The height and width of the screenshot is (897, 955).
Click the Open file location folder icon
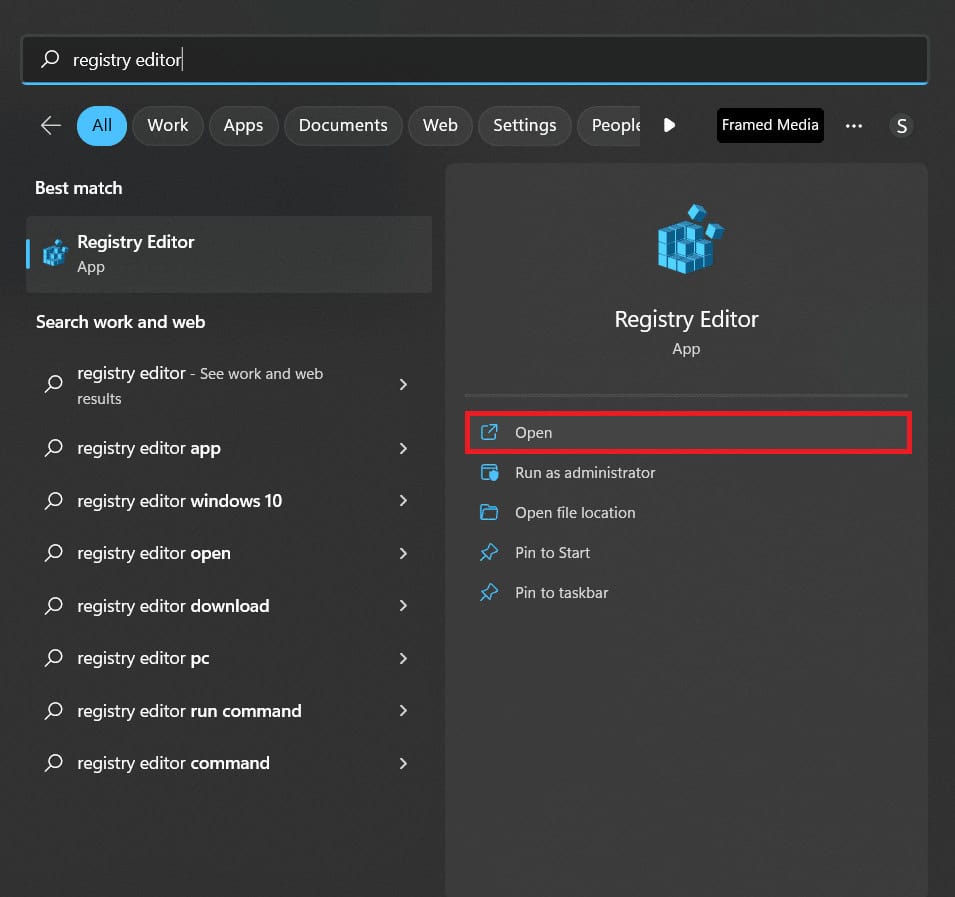489,513
